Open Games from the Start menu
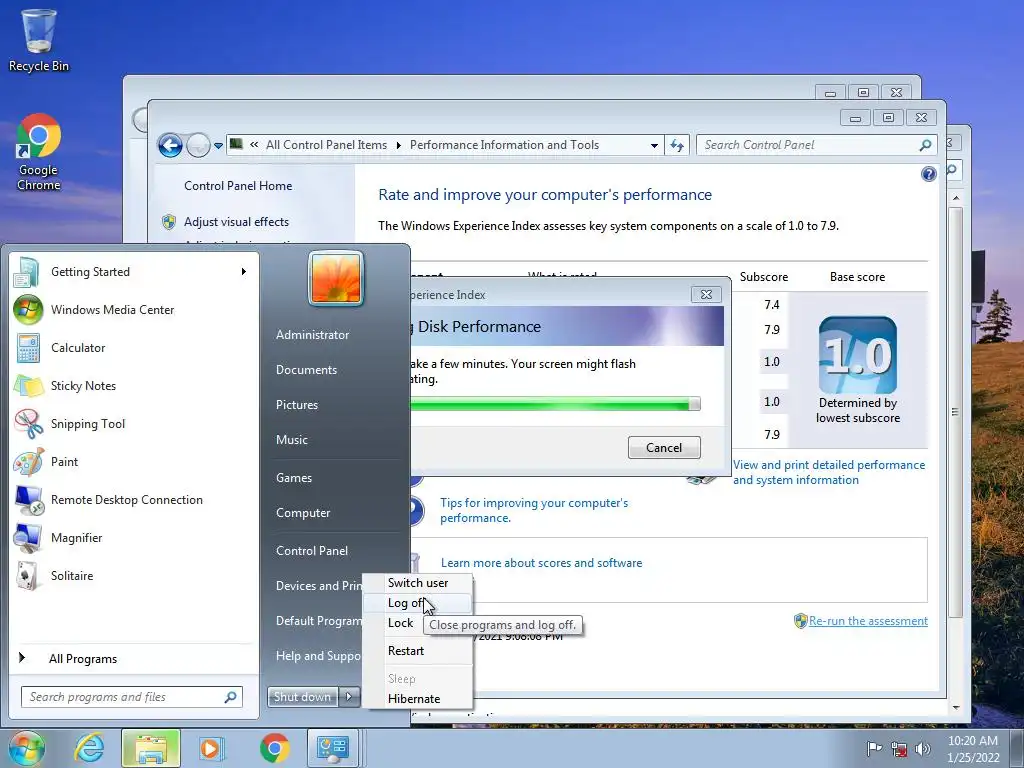This screenshot has width=1024, height=768. pyautogui.click(x=294, y=477)
